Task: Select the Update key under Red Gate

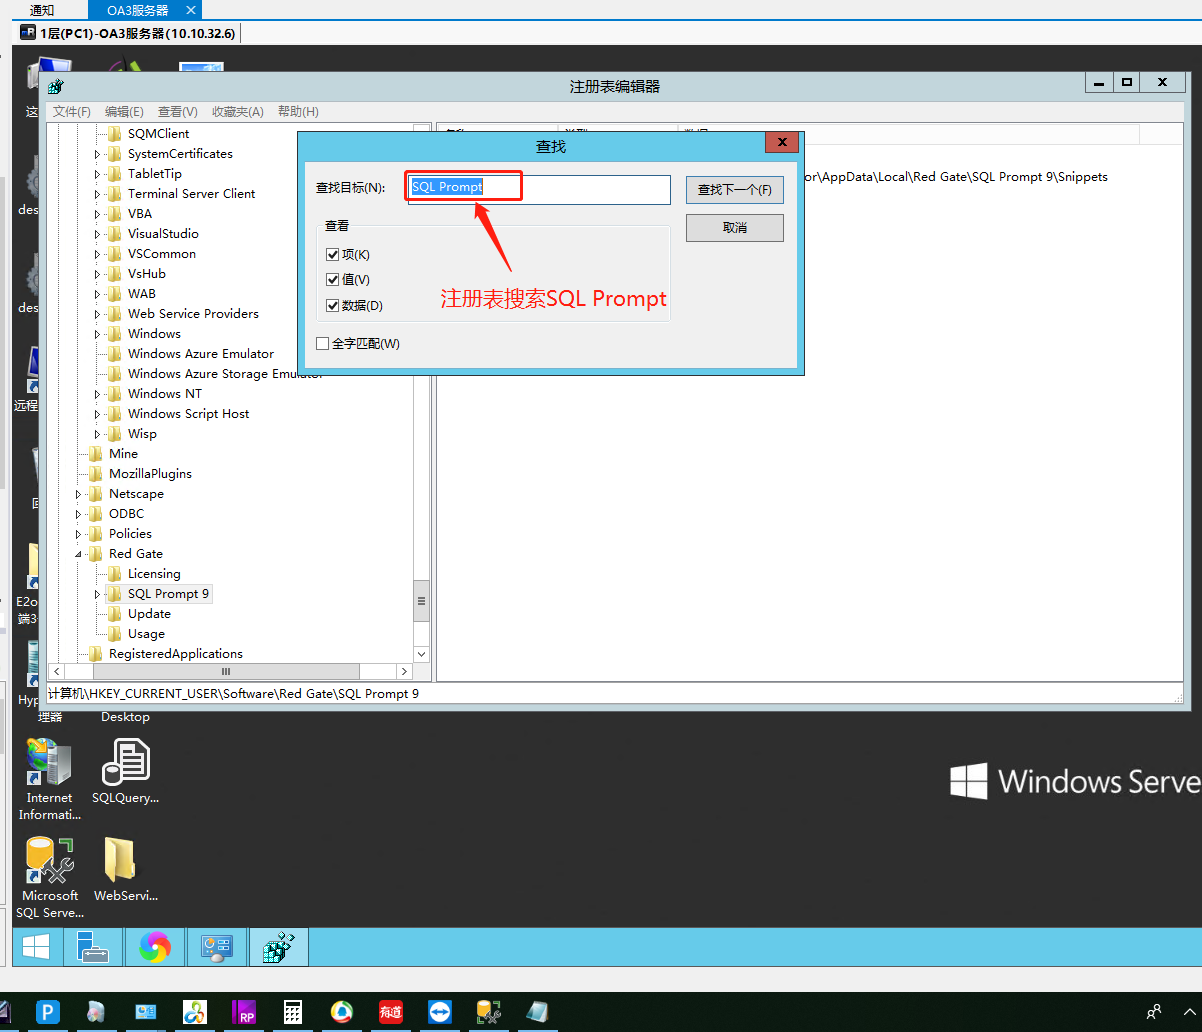Action: click(149, 614)
